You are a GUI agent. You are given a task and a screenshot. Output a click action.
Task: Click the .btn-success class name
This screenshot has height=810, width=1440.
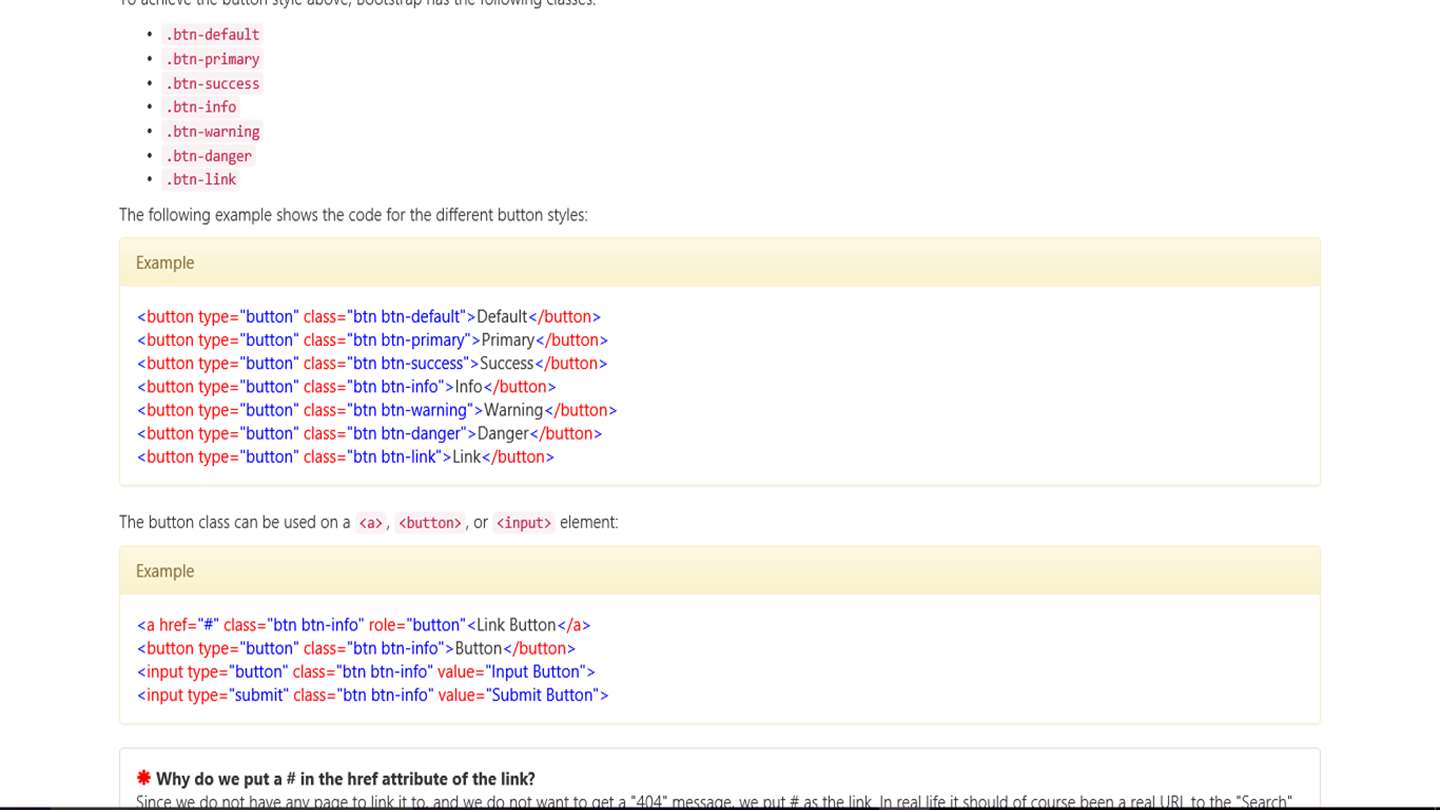[212, 83]
